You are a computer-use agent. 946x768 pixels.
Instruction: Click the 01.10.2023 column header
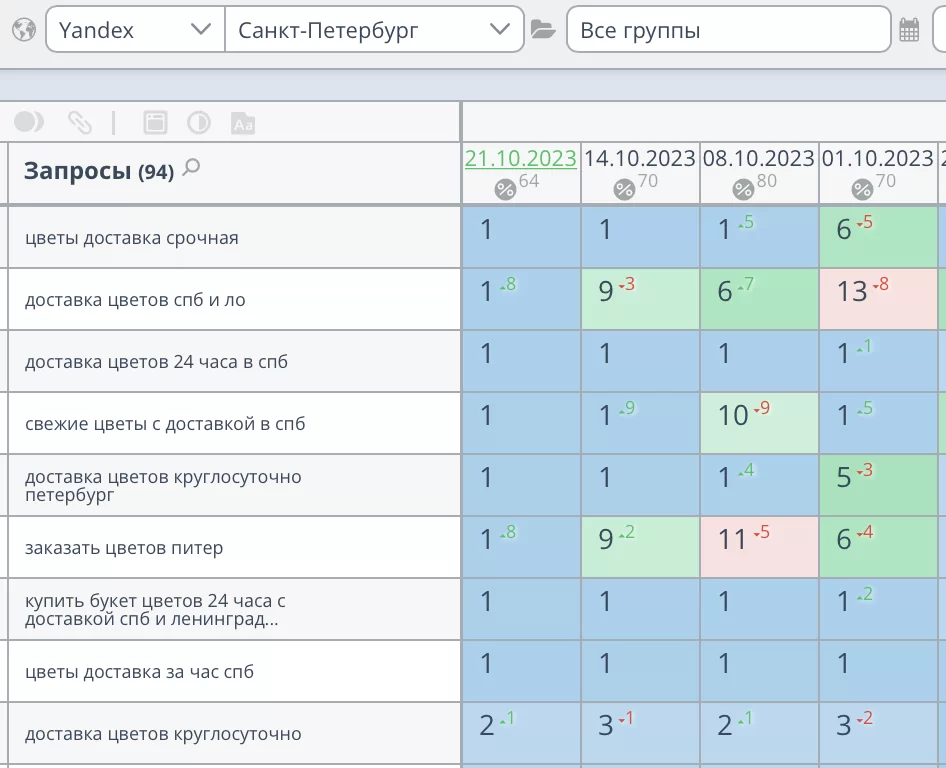(x=877, y=158)
